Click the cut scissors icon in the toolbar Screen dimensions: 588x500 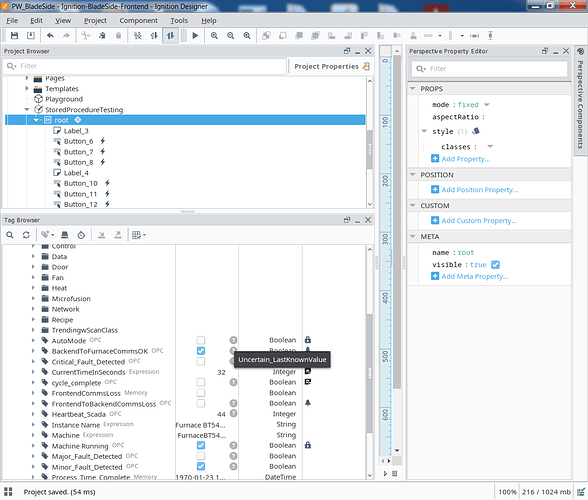pyautogui.click(x=86, y=36)
